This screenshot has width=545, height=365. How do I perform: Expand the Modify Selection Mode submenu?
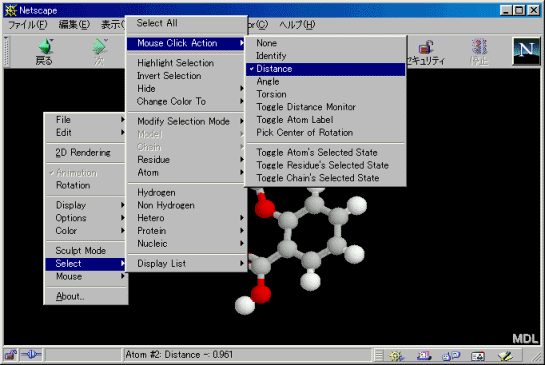[186, 121]
